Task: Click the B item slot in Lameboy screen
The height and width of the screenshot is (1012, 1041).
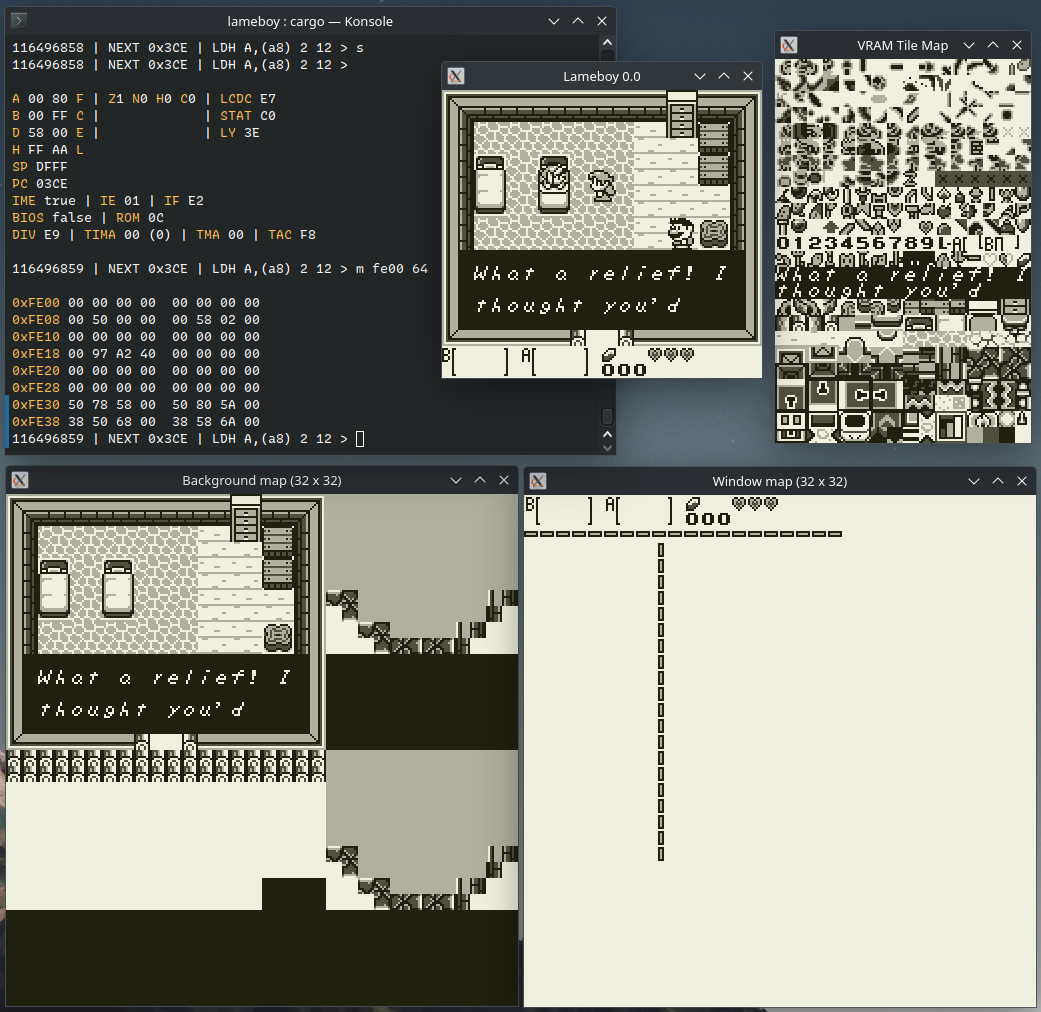Action: 476,361
